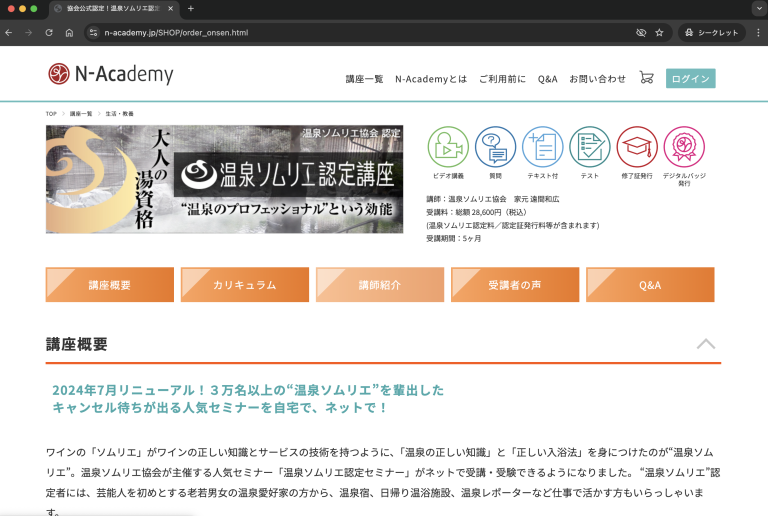Click the ログイン button
Viewport: 768px width, 516px height.
pos(691,78)
